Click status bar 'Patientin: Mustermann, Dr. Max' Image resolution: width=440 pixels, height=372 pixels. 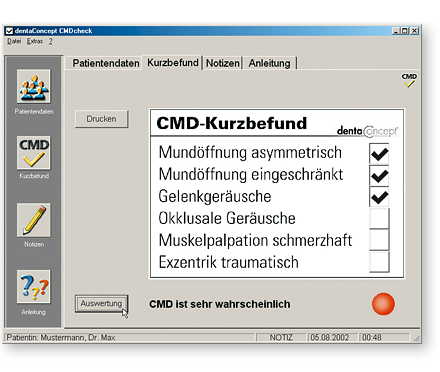click(x=61, y=338)
